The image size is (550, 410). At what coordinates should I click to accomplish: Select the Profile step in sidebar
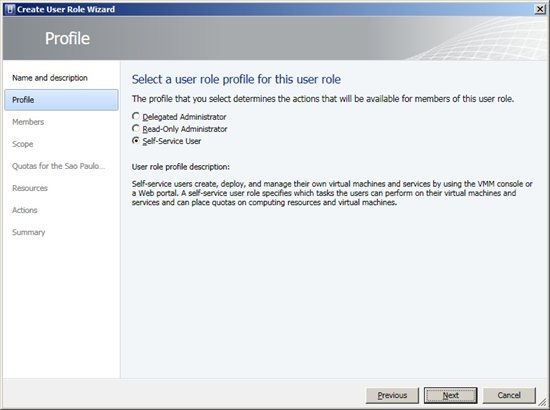coord(61,100)
